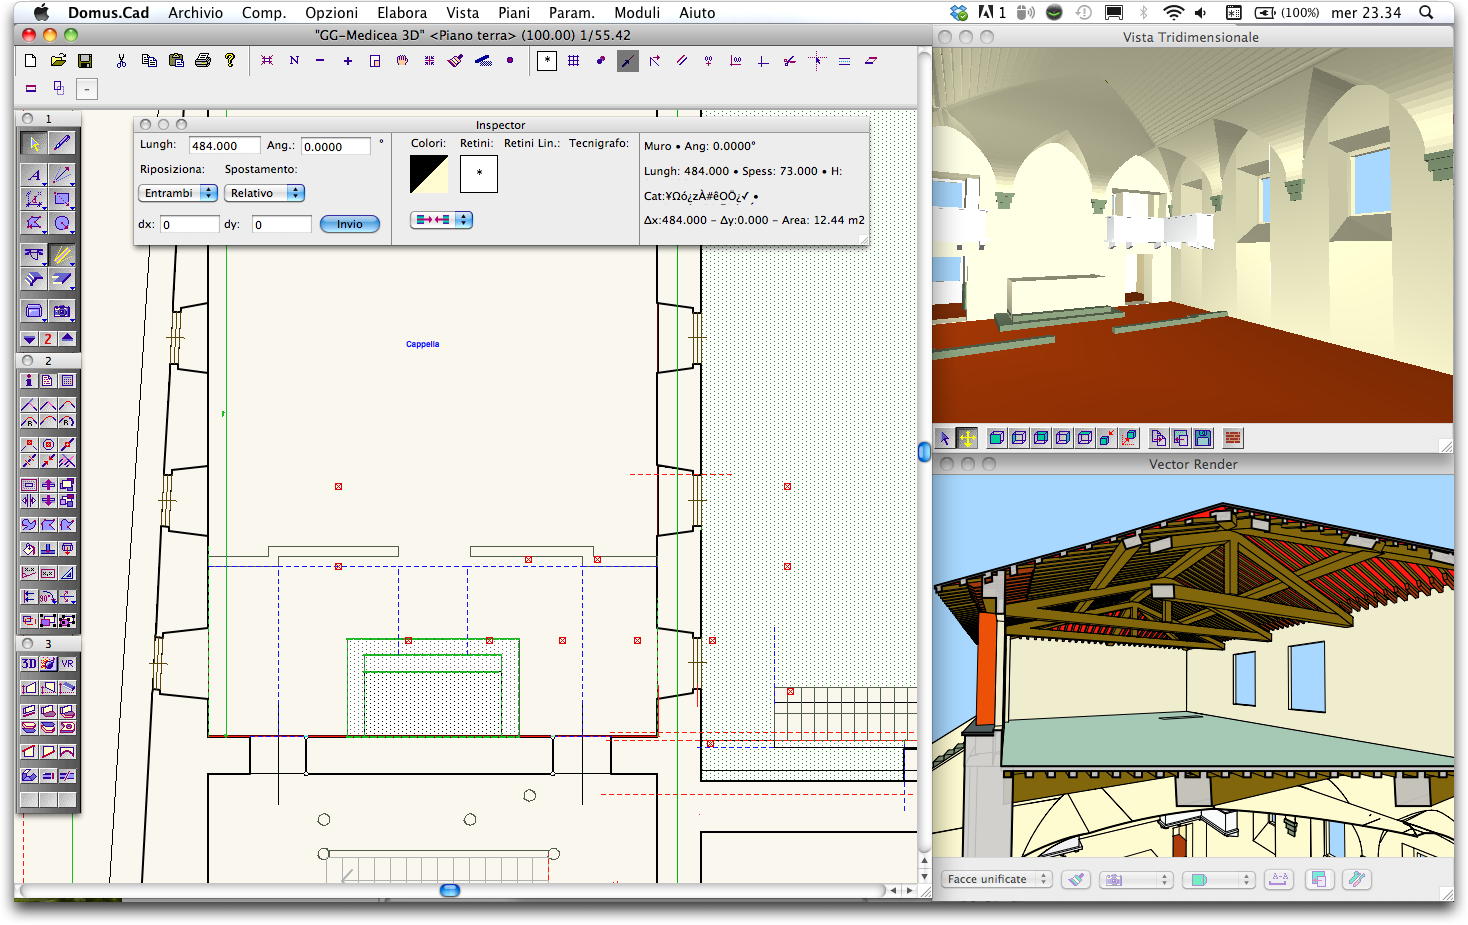
Task: Open the Opzioni menu
Action: (x=331, y=13)
